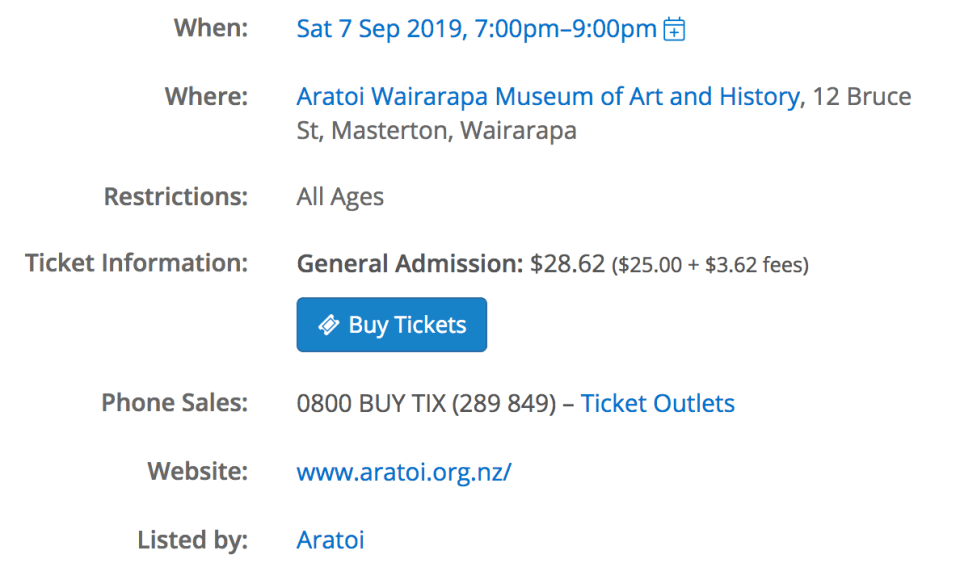Click the add-to-calendar icon

675,30
